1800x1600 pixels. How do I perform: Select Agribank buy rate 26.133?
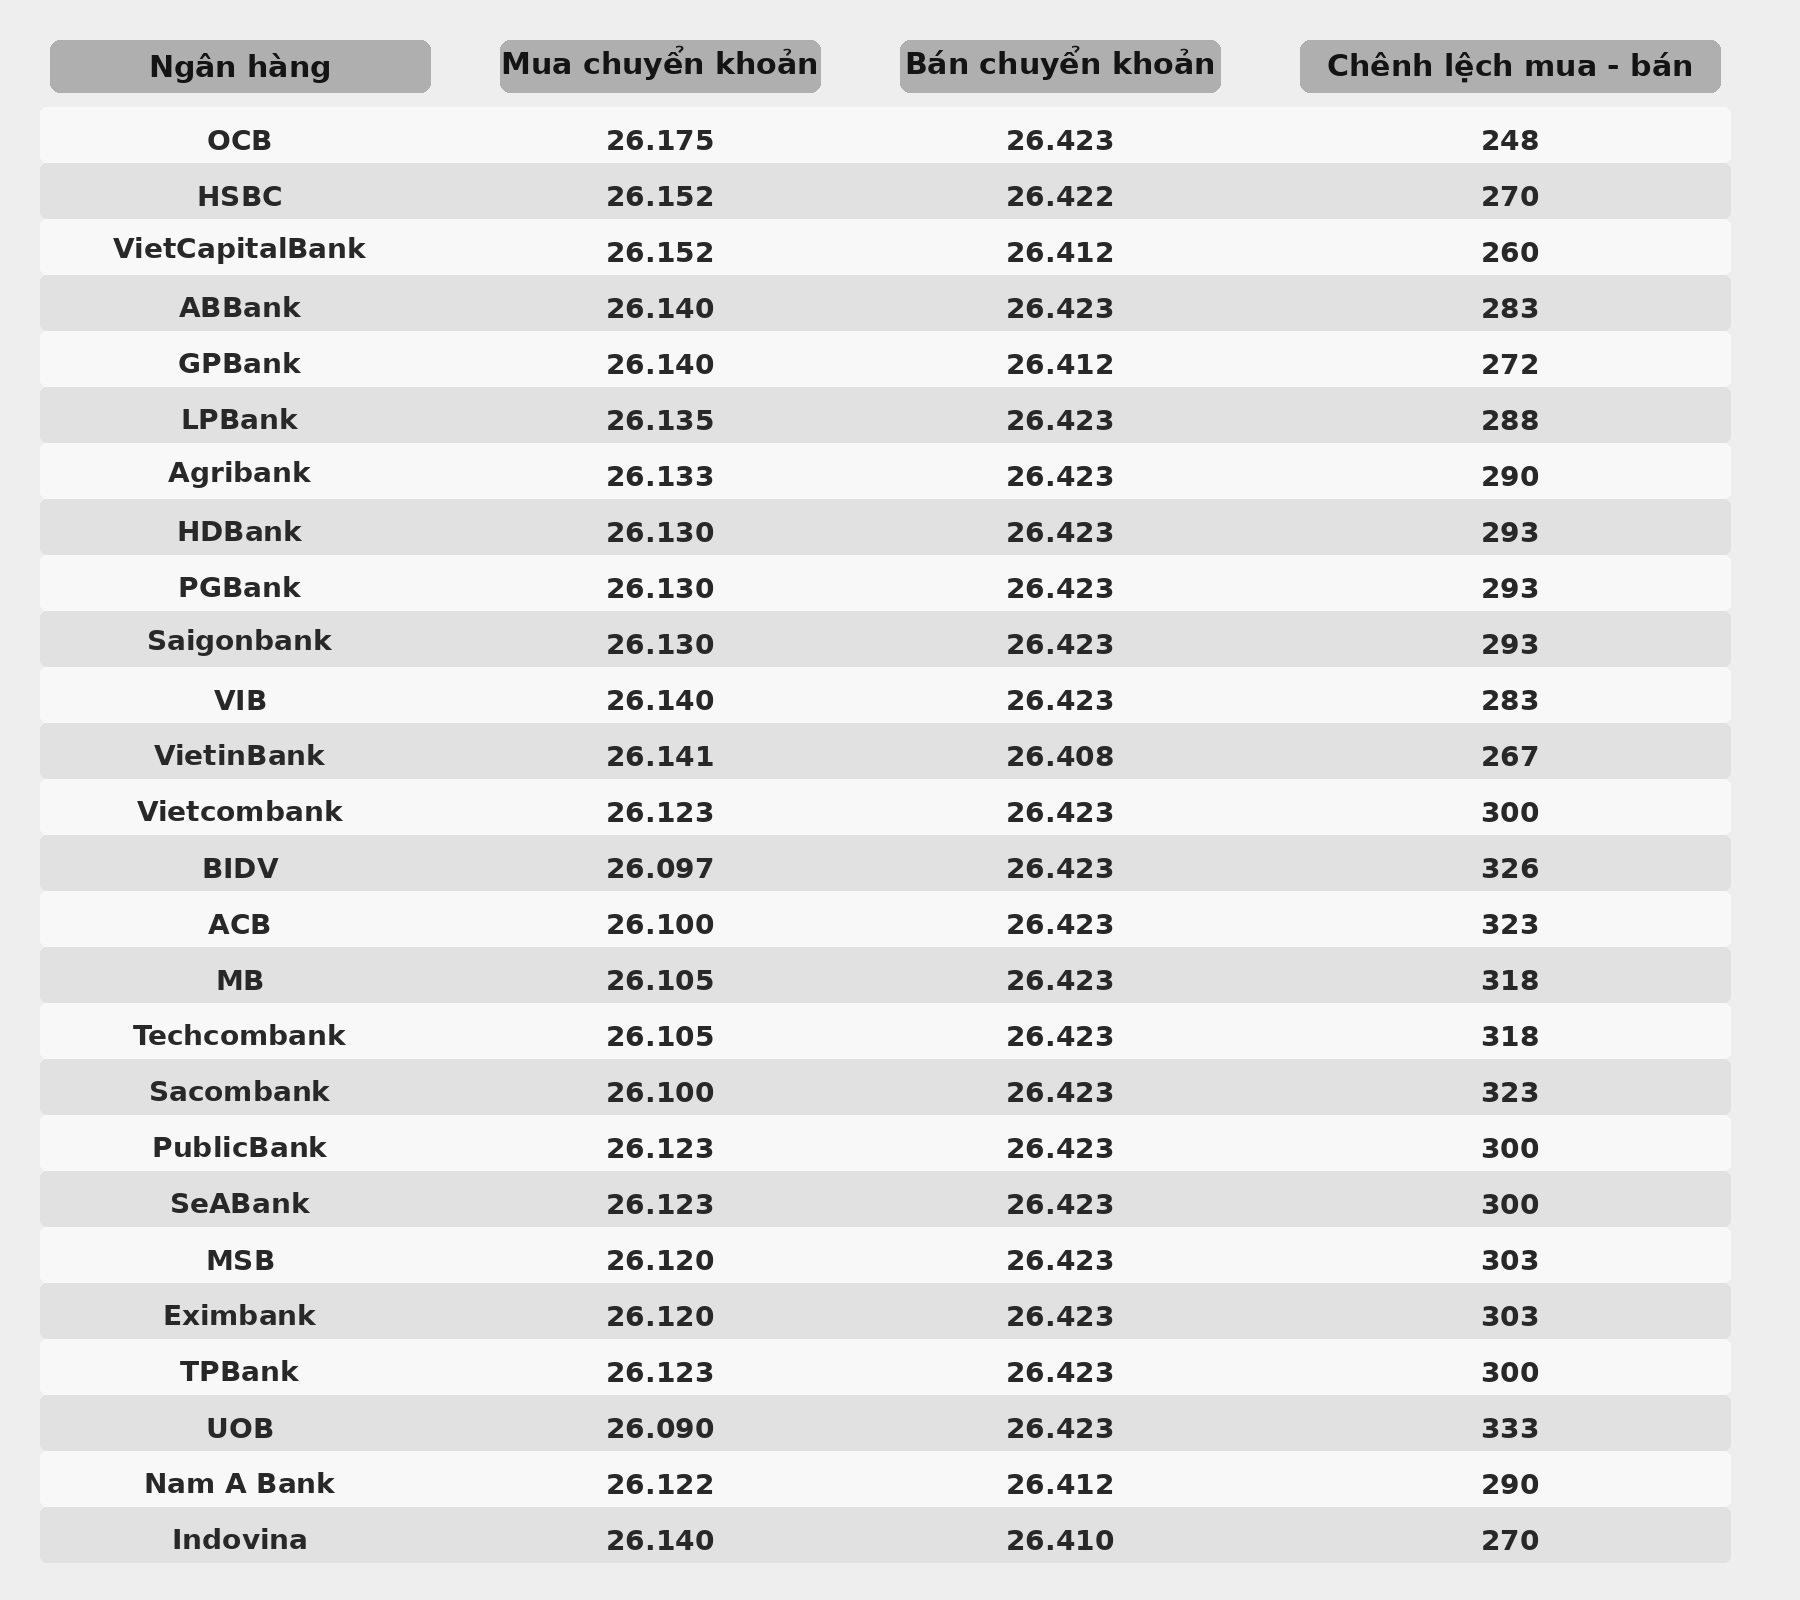(x=660, y=477)
